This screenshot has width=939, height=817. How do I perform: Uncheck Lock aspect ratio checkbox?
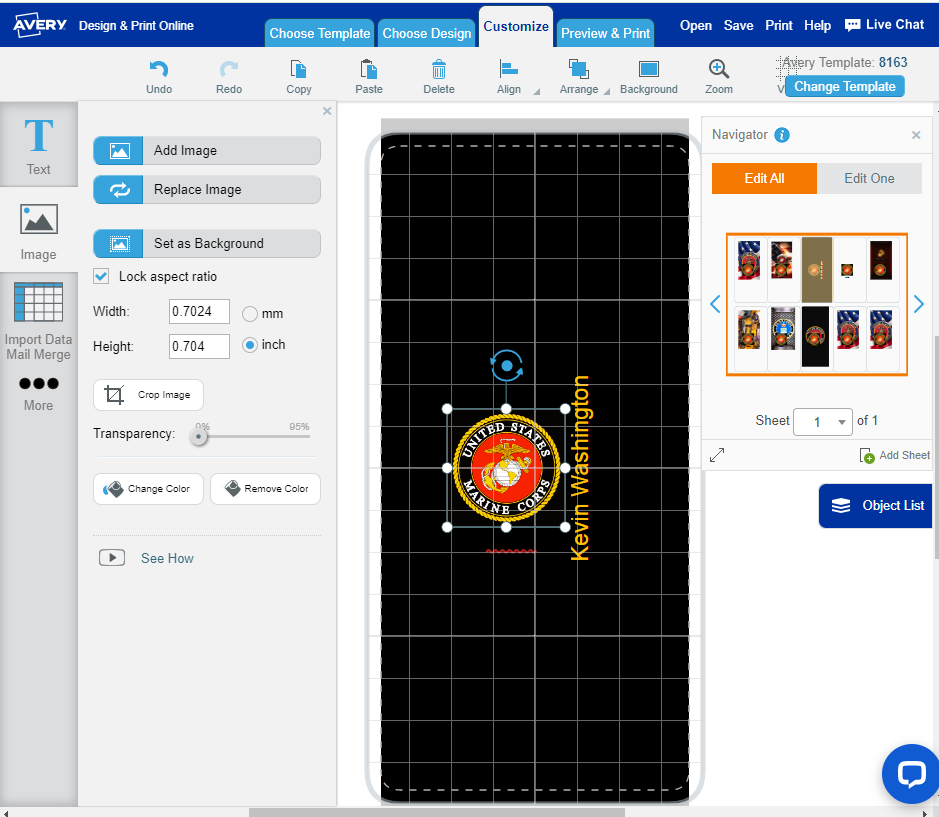[x=101, y=276]
